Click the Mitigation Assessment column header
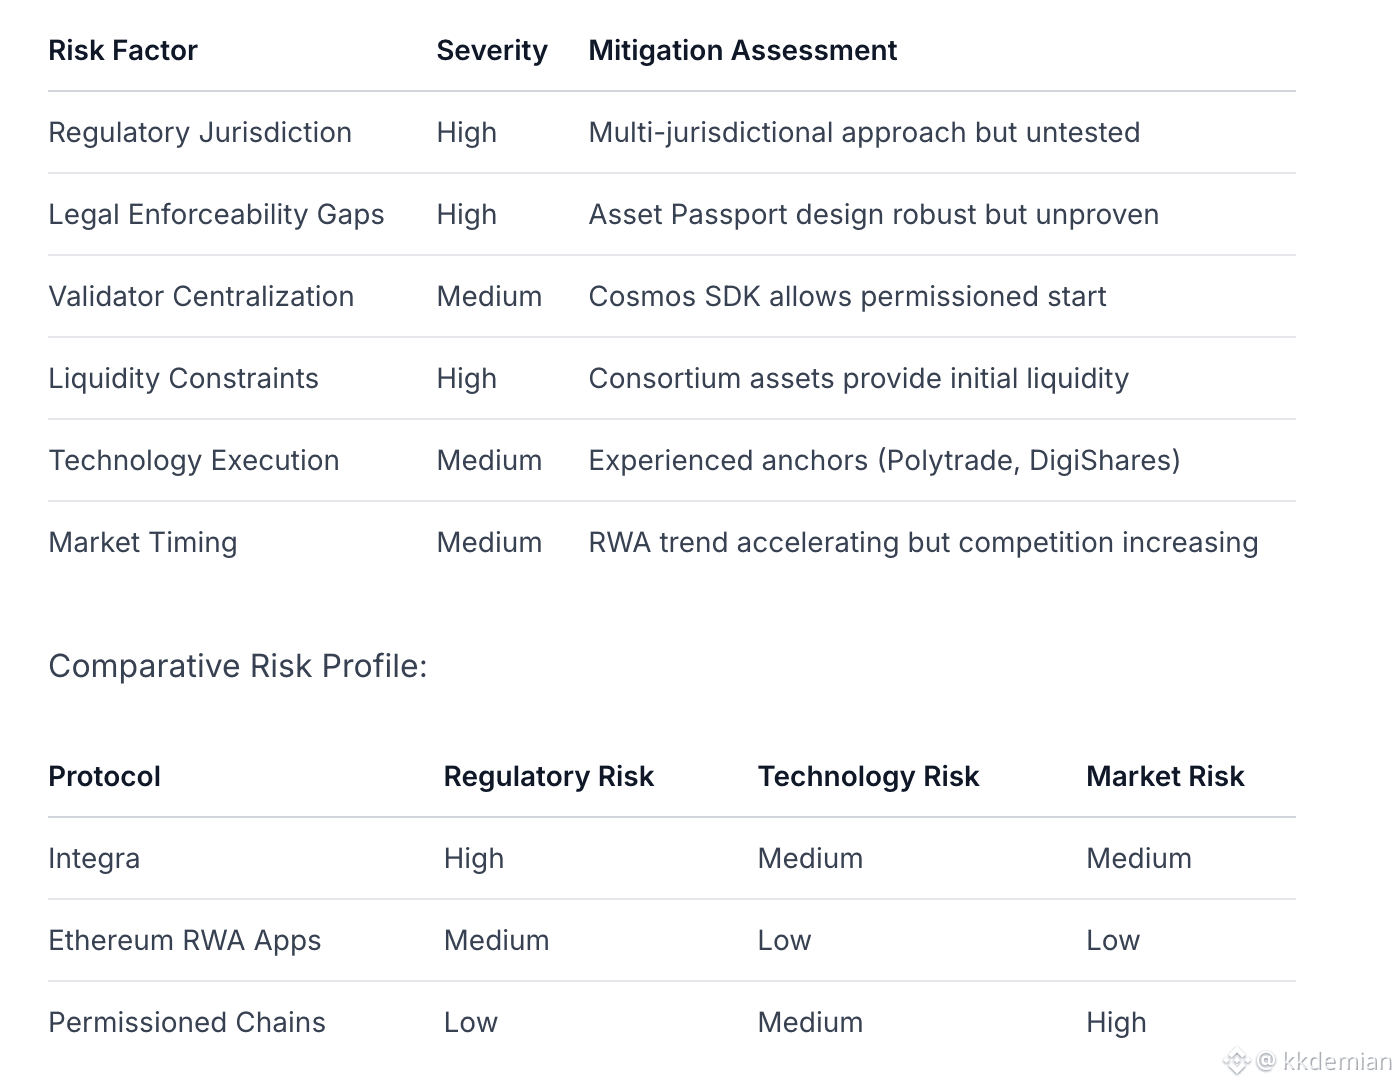Screen dimensions: 1400x1086 (x=742, y=51)
